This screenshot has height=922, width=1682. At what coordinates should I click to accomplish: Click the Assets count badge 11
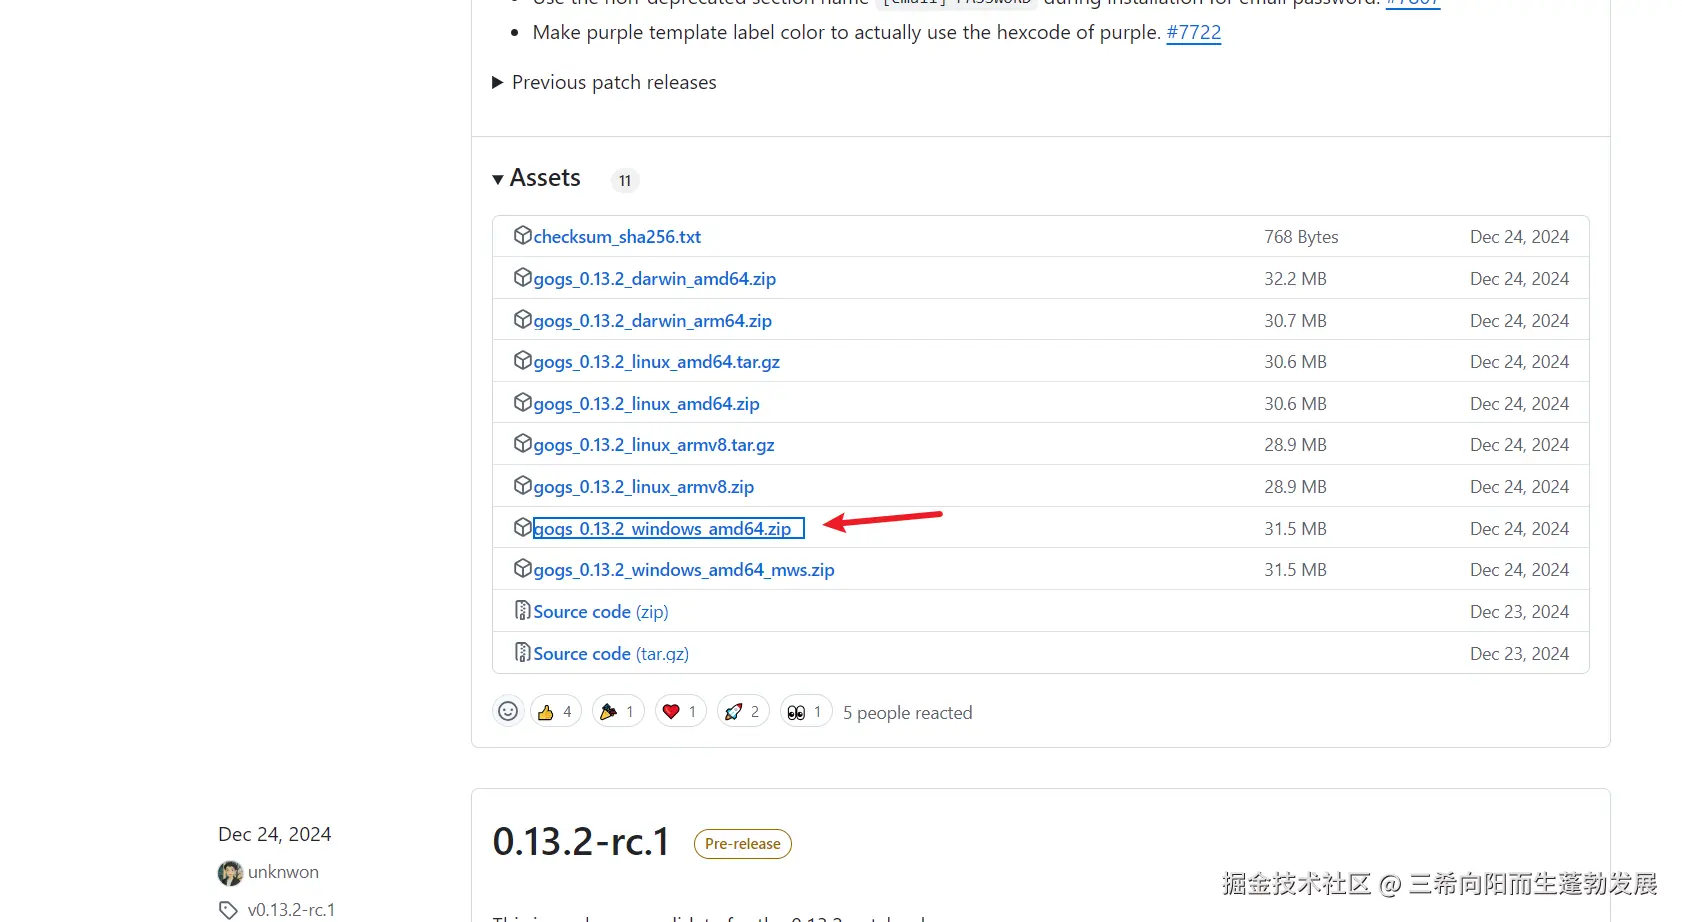coord(625,181)
